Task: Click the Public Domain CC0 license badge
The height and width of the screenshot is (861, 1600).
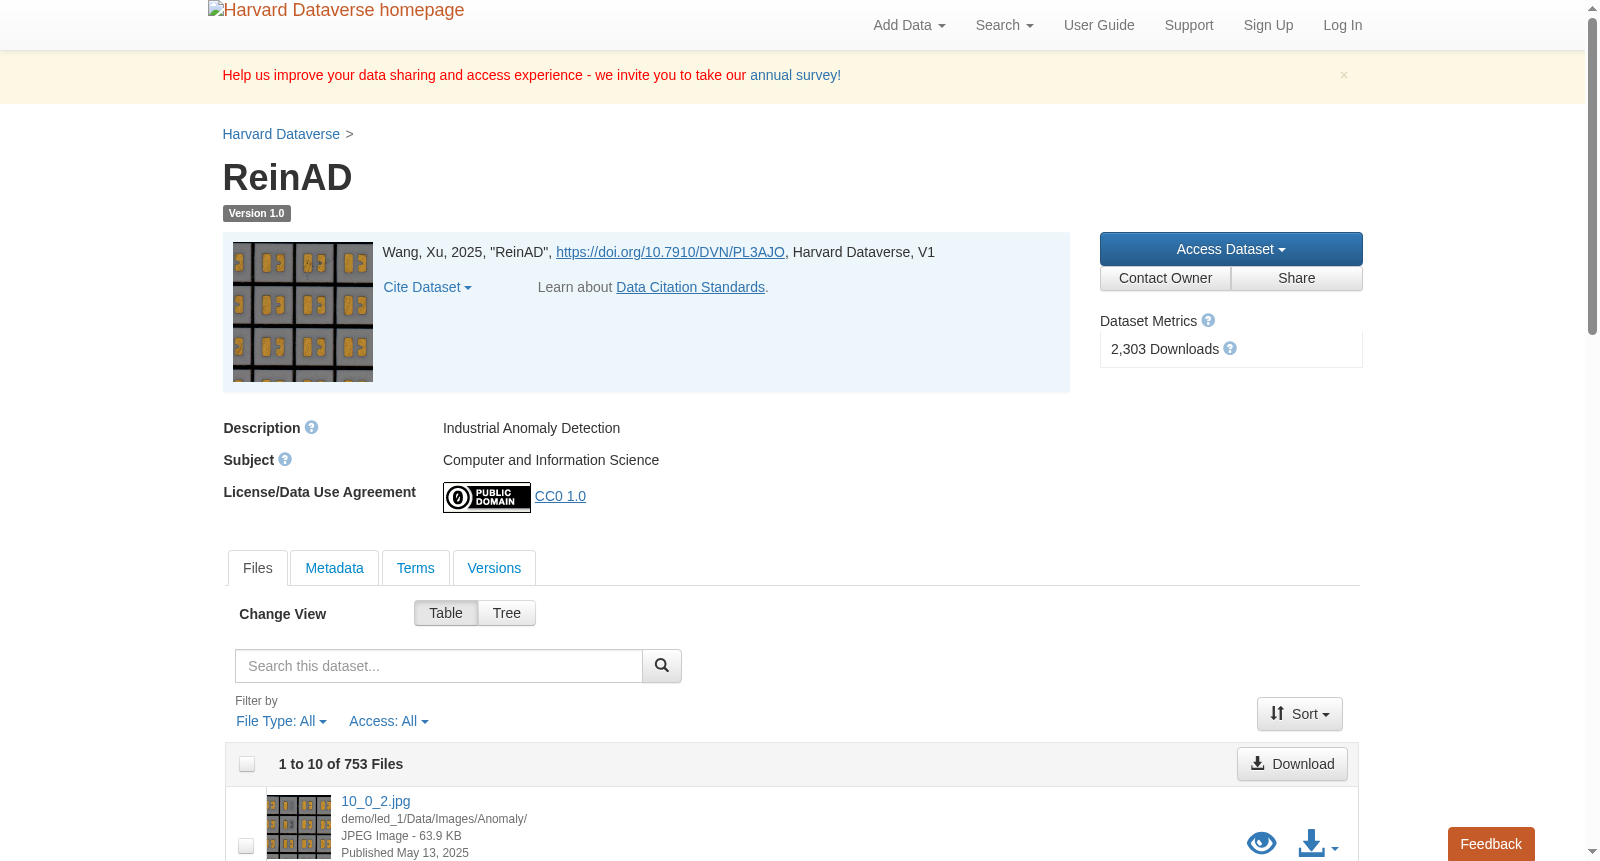Action: [487, 497]
